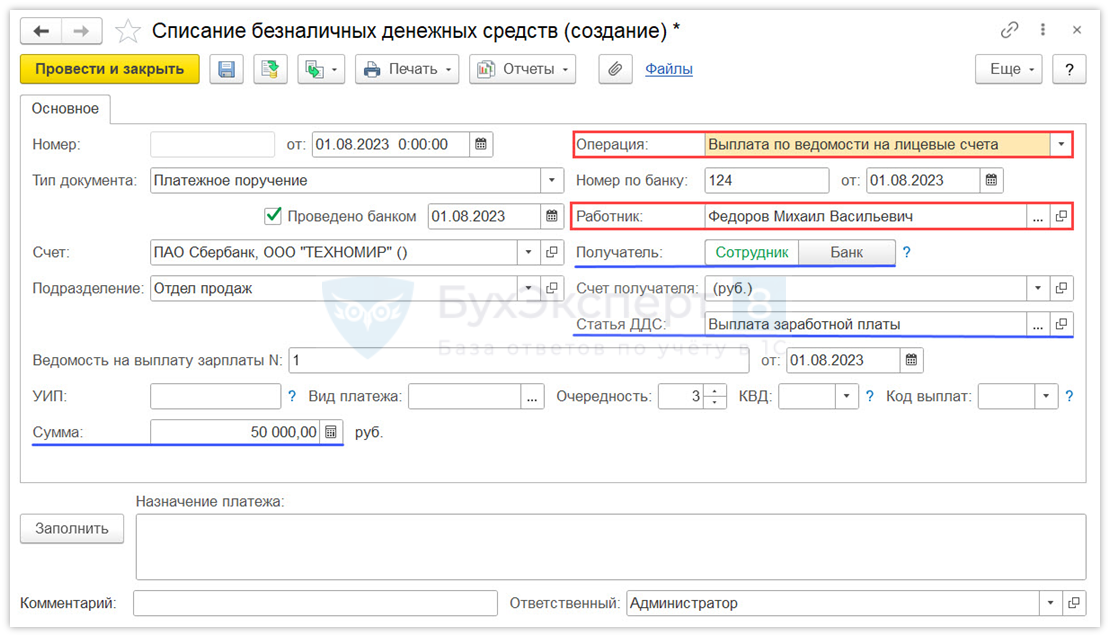Post document using green arrow sheet icon
The height and width of the screenshot is (637, 1110).
pyautogui.click(x=270, y=69)
